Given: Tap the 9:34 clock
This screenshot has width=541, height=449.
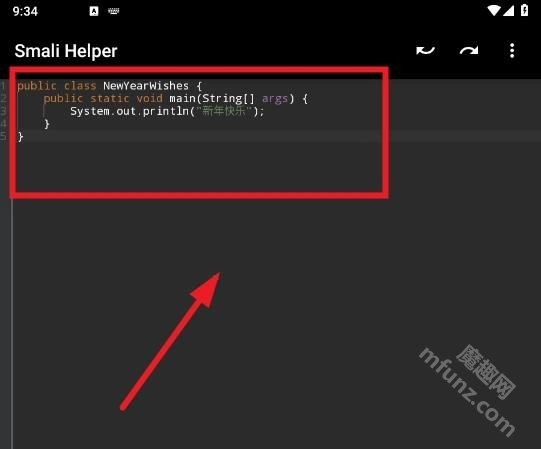Looking at the screenshot, I should click(x=25, y=11).
